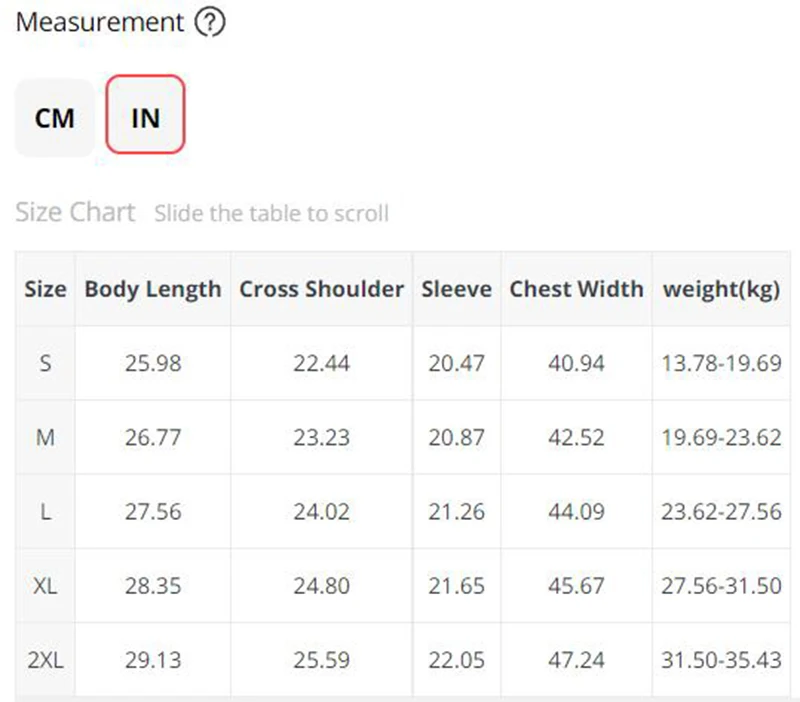This screenshot has height=702, width=800.
Task: Click the 'Slide the table to scroll' hint
Action: pos(272,213)
